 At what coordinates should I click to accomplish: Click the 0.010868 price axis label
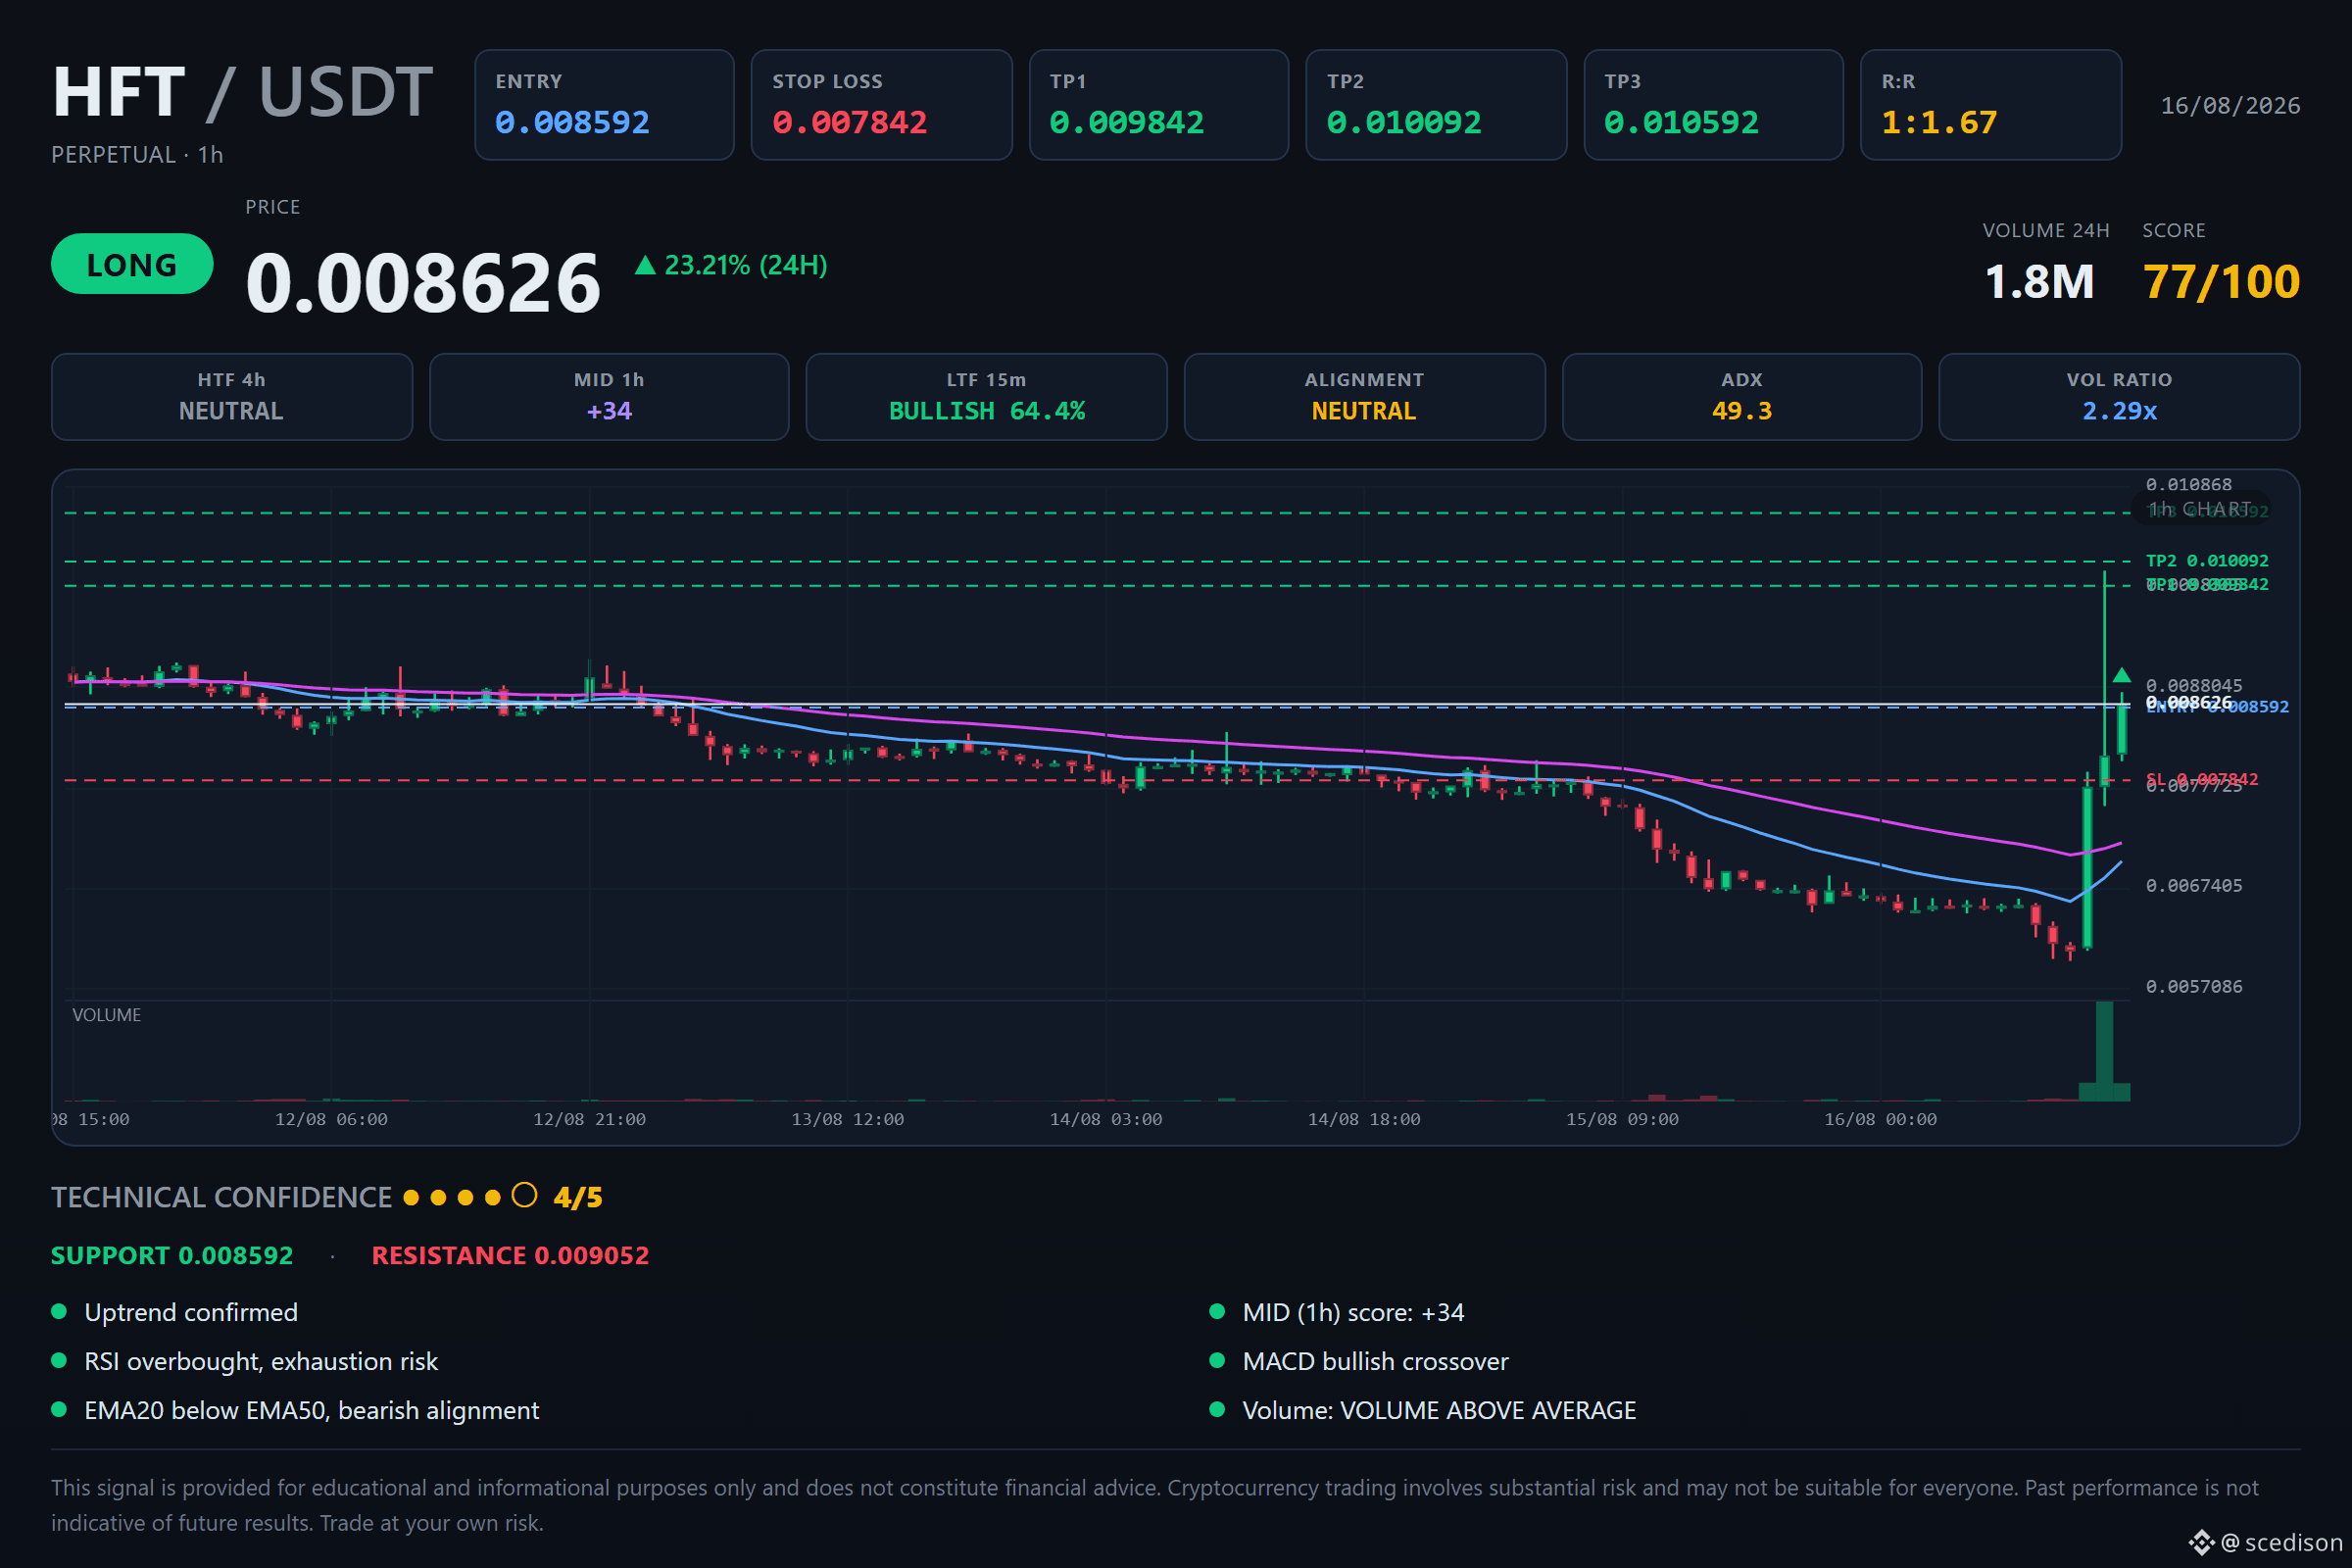coord(2188,485)
